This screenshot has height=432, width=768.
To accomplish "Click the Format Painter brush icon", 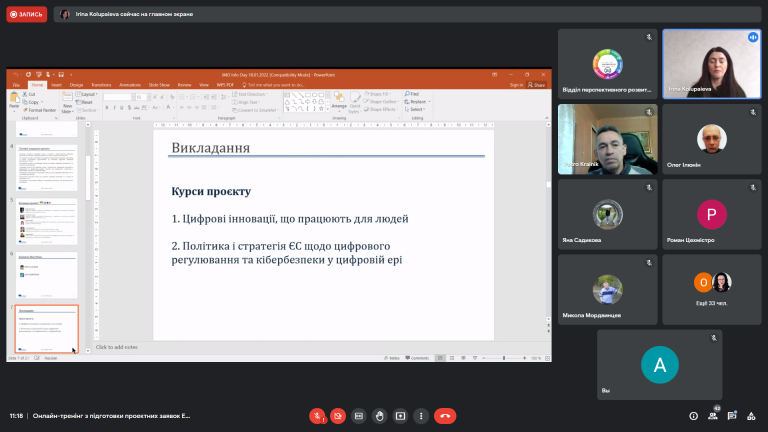I will [25, 110].
